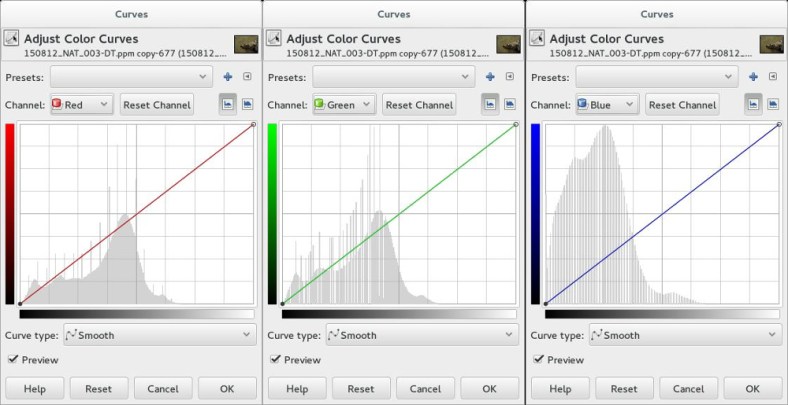Select linear histogram icon in the Blue channel dialog
Screen dimensions: 788x405
tap(752, 104)
